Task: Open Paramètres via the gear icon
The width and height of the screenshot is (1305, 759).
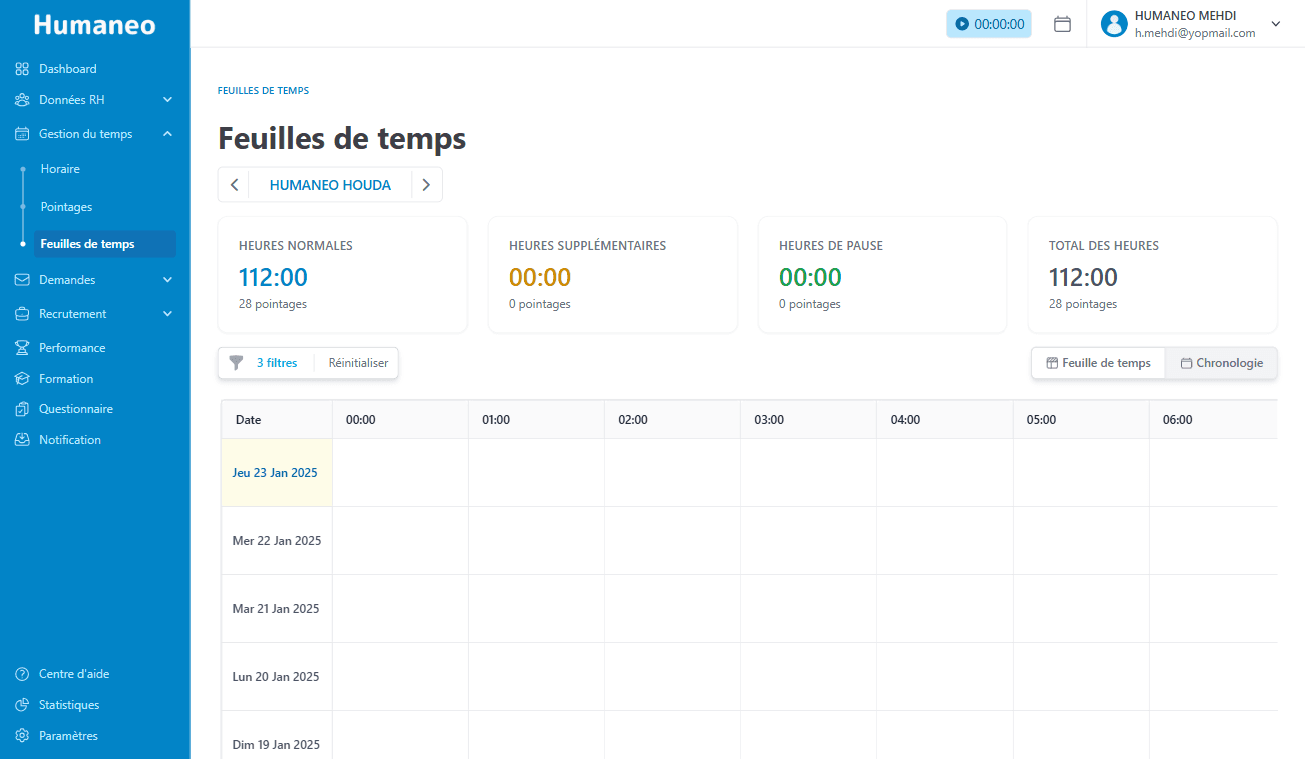Action: pos(21,735)
